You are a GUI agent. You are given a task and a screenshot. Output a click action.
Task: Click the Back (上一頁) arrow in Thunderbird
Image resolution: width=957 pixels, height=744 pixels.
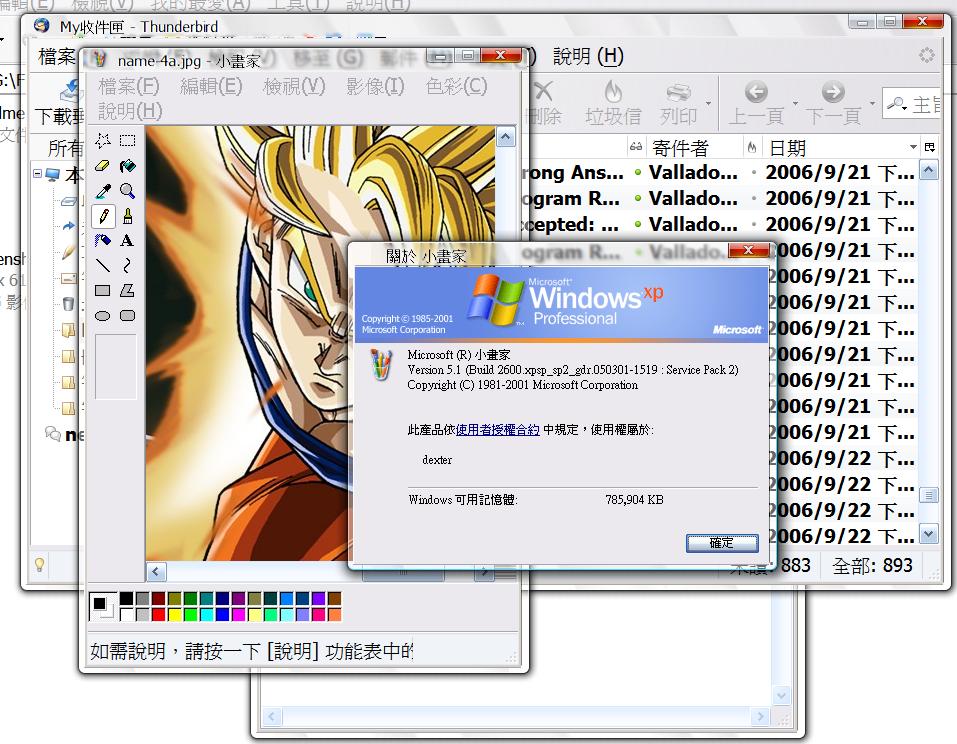[x=756, y=103]
